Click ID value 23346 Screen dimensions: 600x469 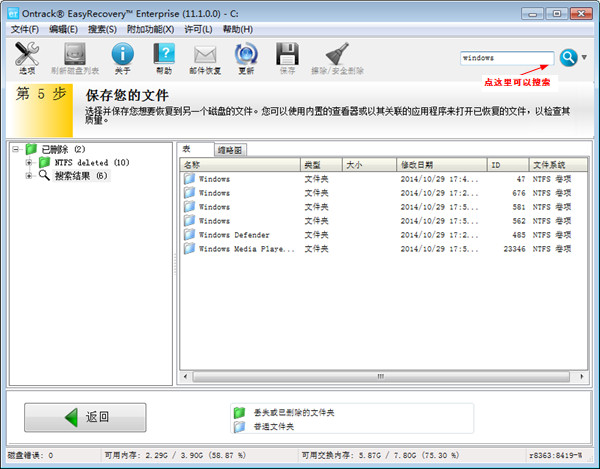pos(514,249)
